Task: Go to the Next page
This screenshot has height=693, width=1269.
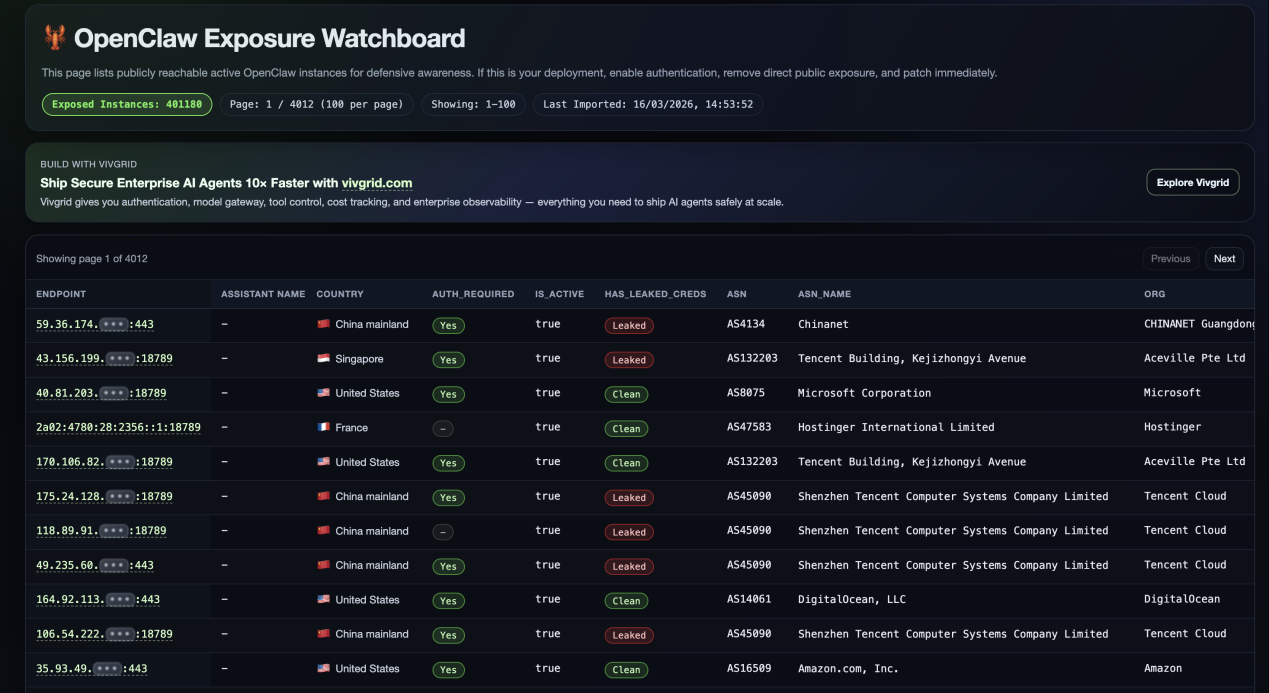Action: tap(1224, 259)
